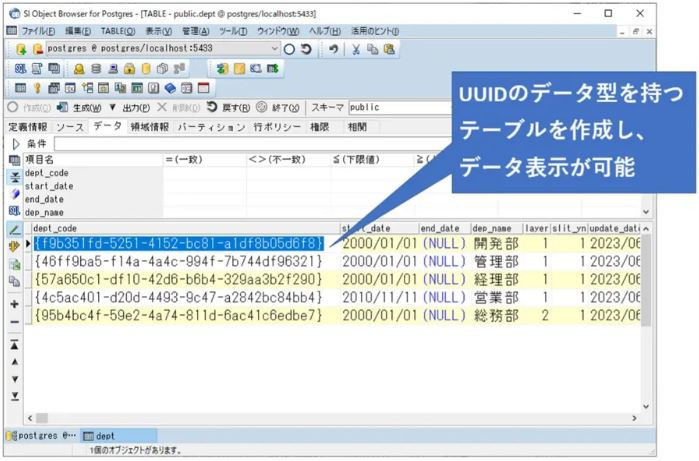Screen dimensions: 699x461
Task: Switch to the パーティション tab
Action: (211, 127)
